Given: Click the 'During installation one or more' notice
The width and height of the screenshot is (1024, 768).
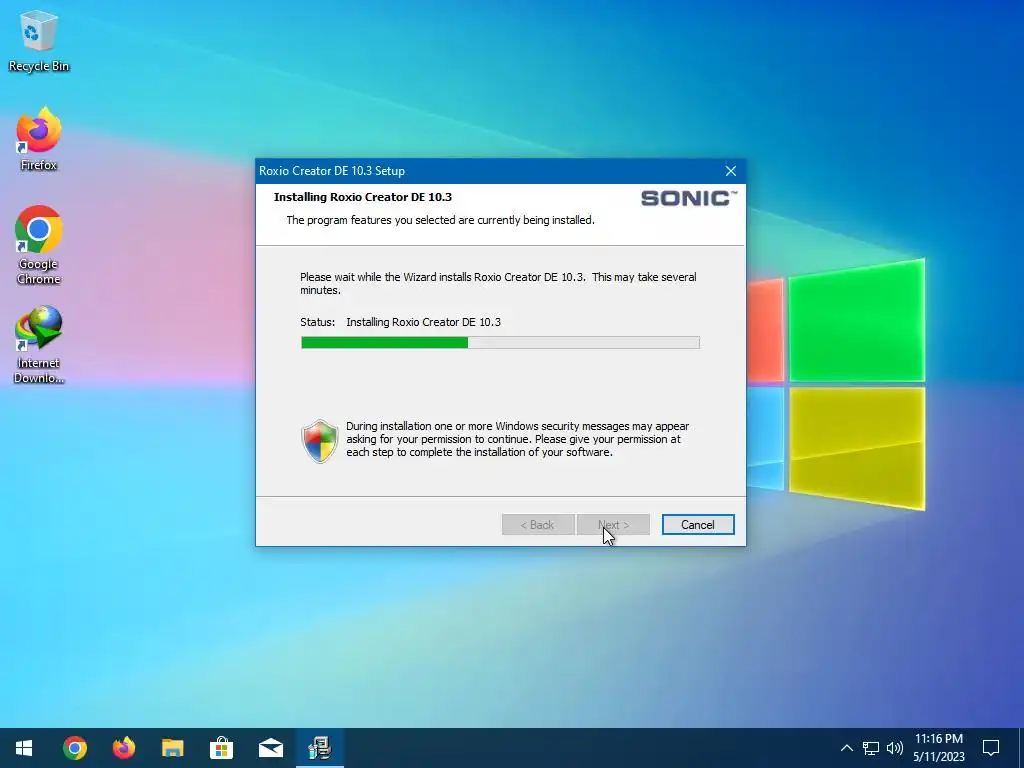Looking at the screenshot, I should tap(517, 439).
